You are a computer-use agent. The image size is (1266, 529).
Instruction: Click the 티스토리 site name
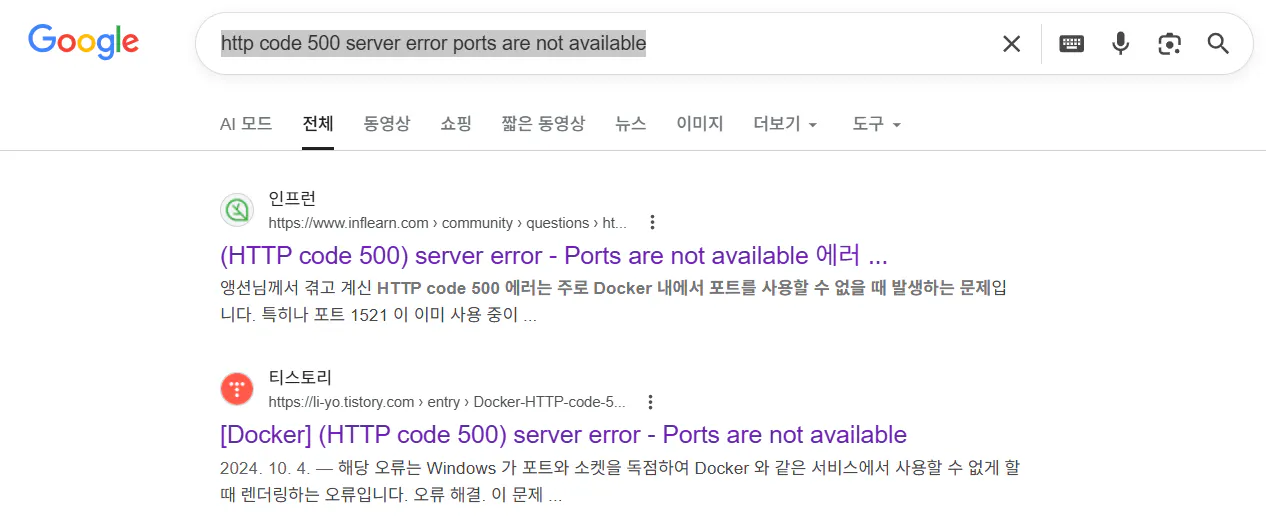coord(300,378)
